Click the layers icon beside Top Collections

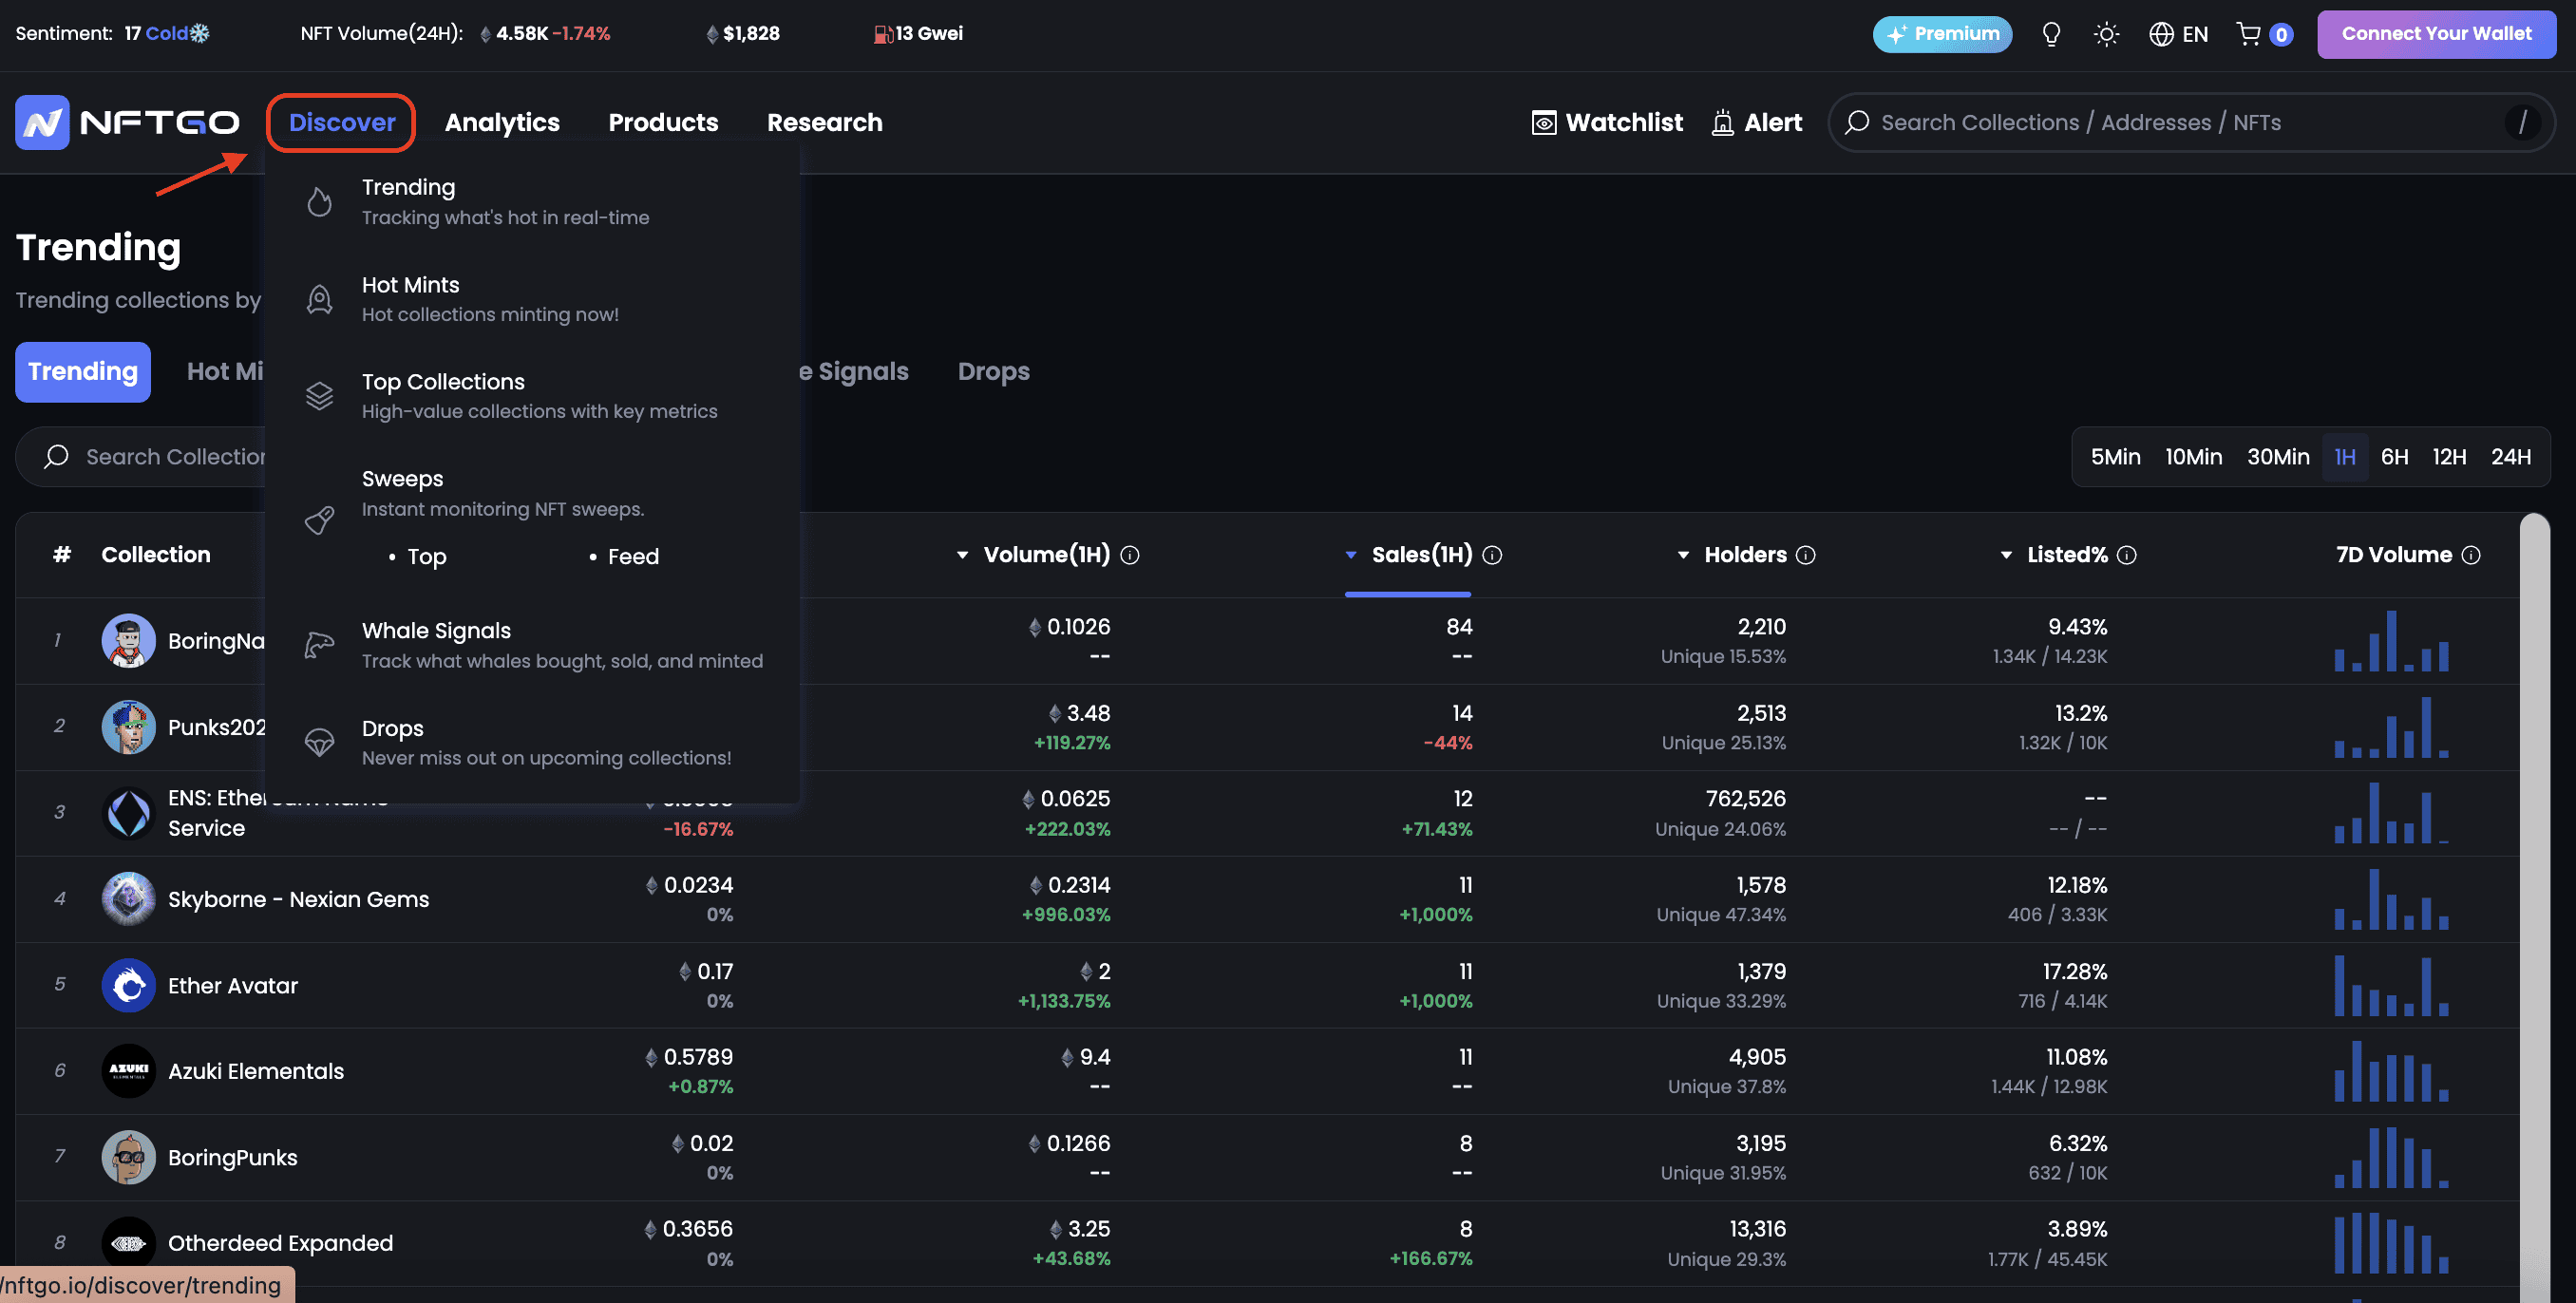319,396
